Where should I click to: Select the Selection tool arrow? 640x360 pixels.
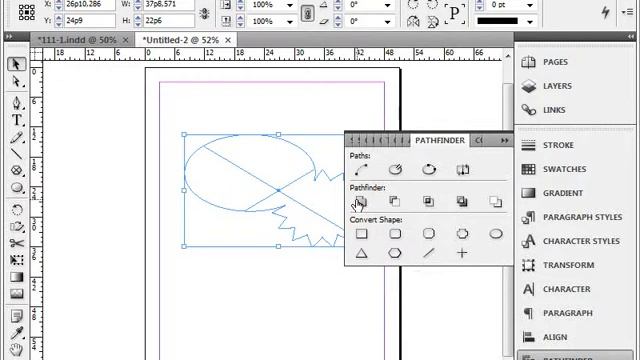[x=16, y=64]
